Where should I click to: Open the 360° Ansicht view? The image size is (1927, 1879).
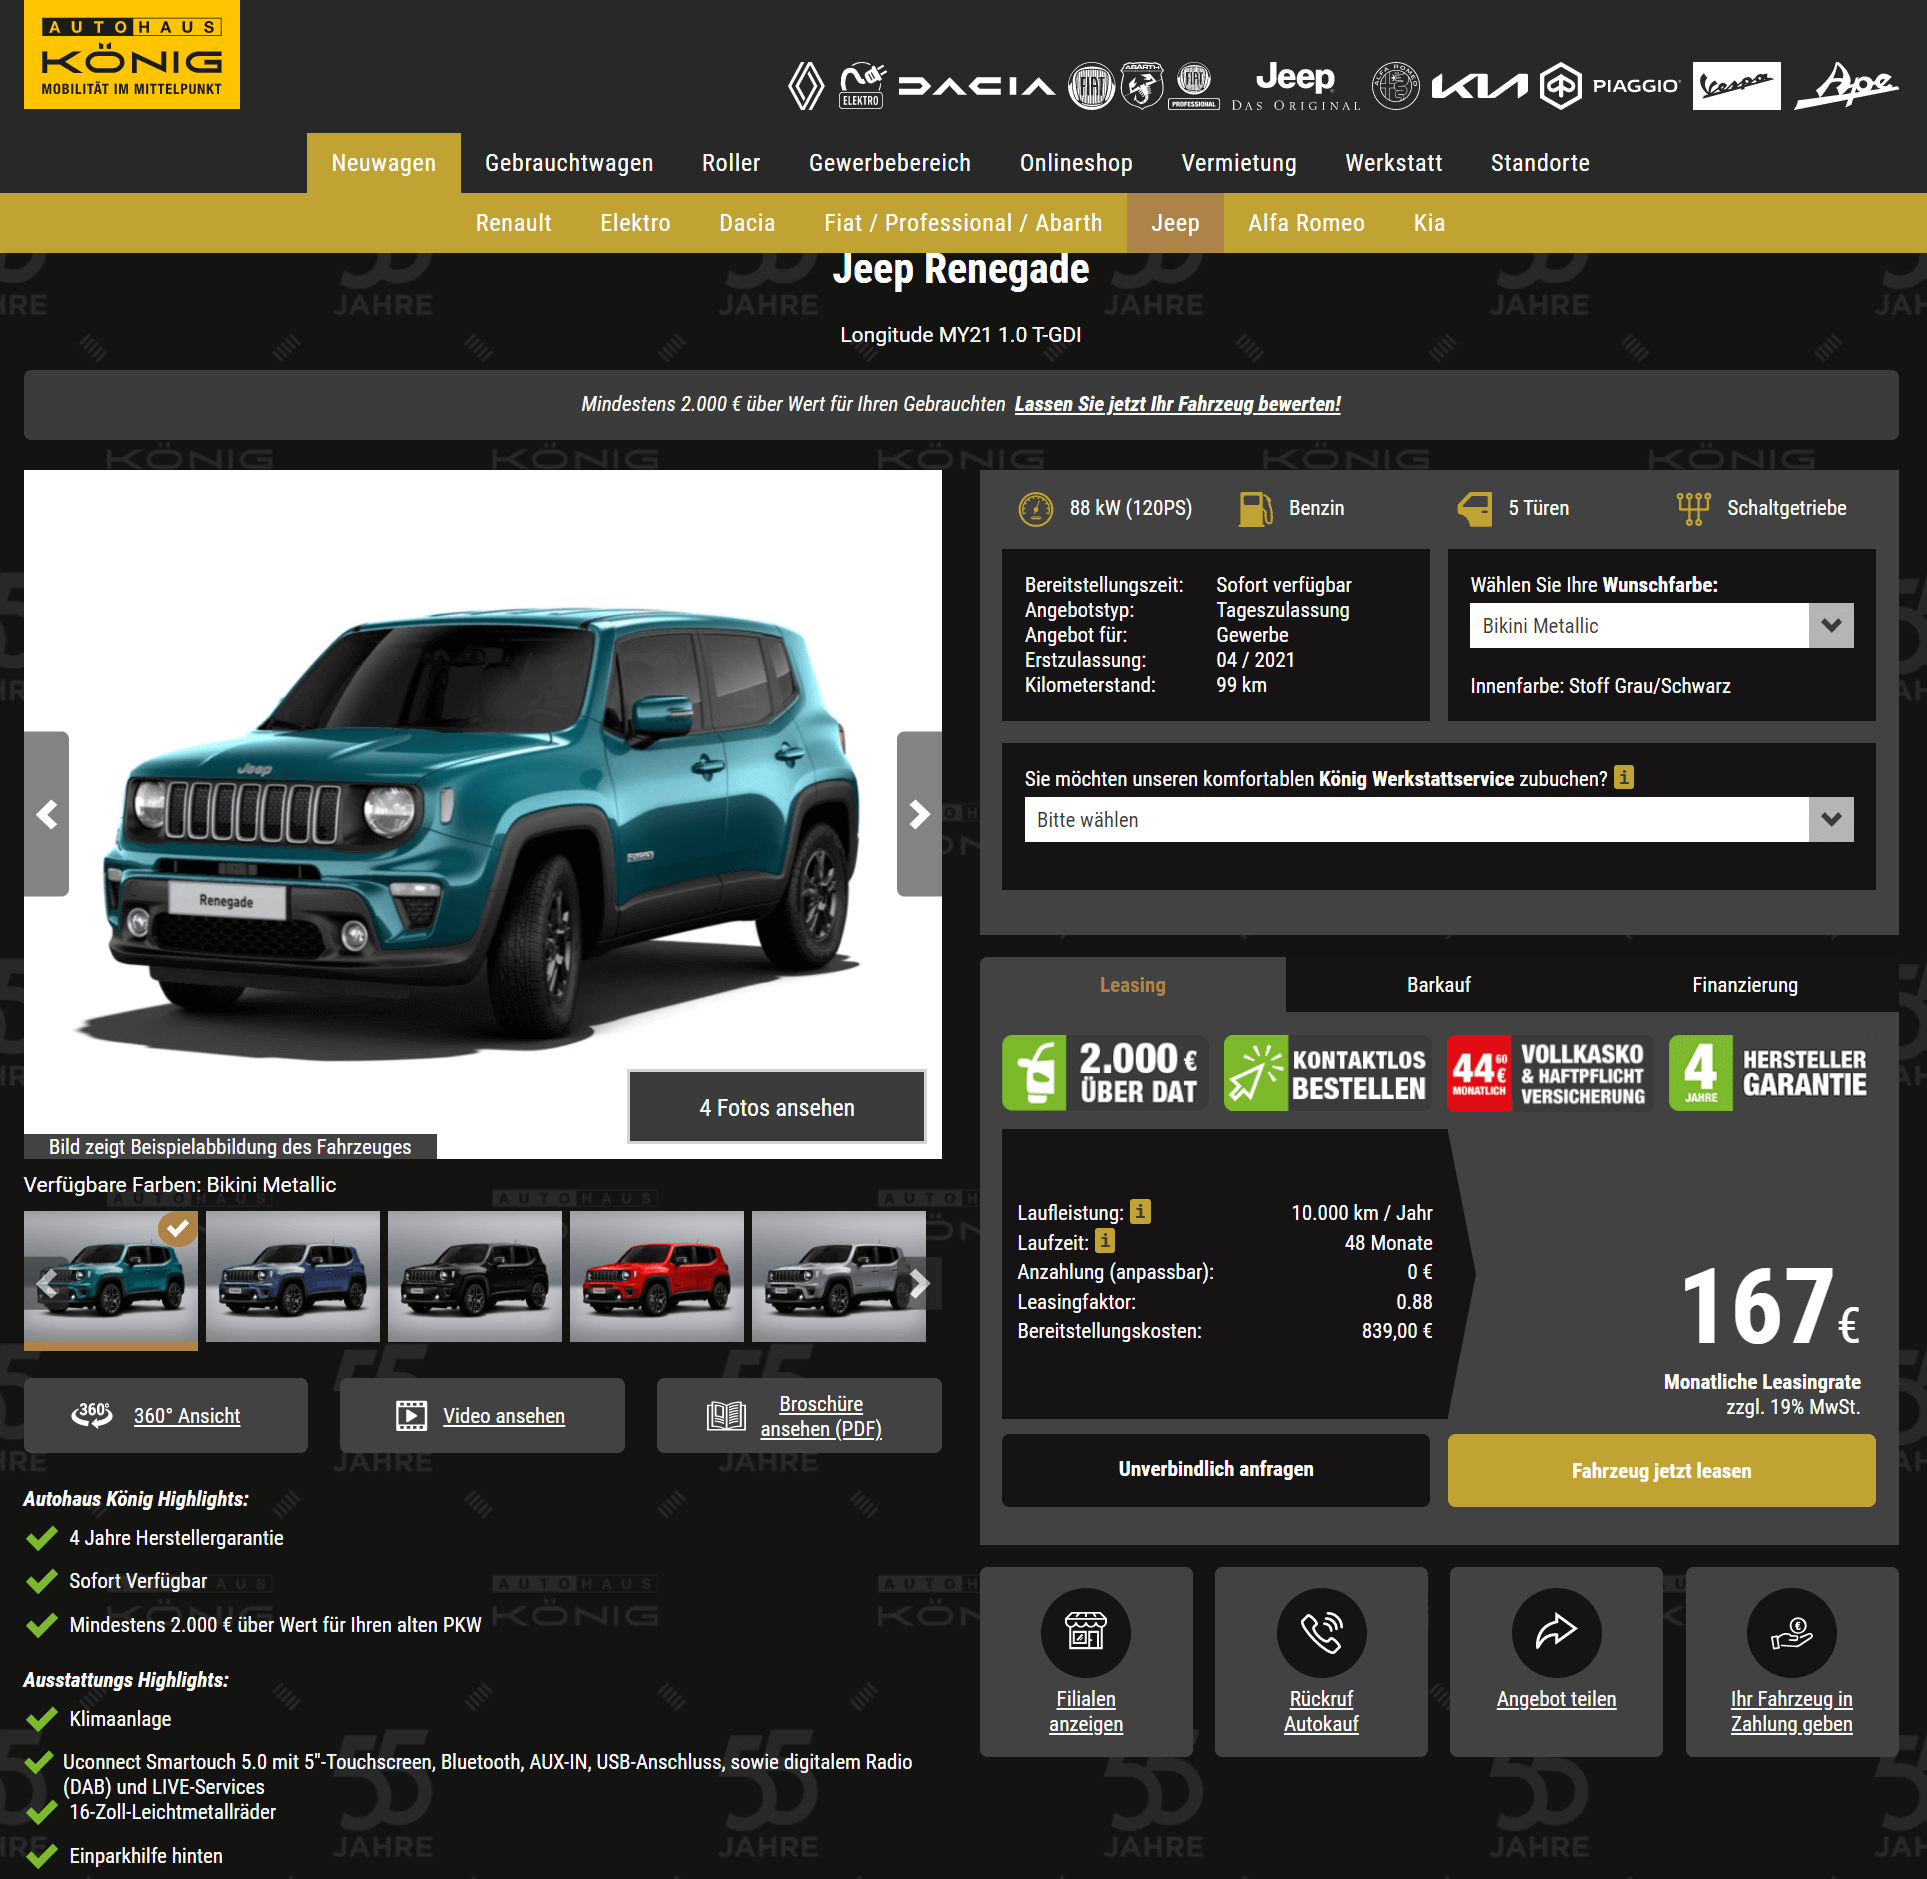(166, 1416)
